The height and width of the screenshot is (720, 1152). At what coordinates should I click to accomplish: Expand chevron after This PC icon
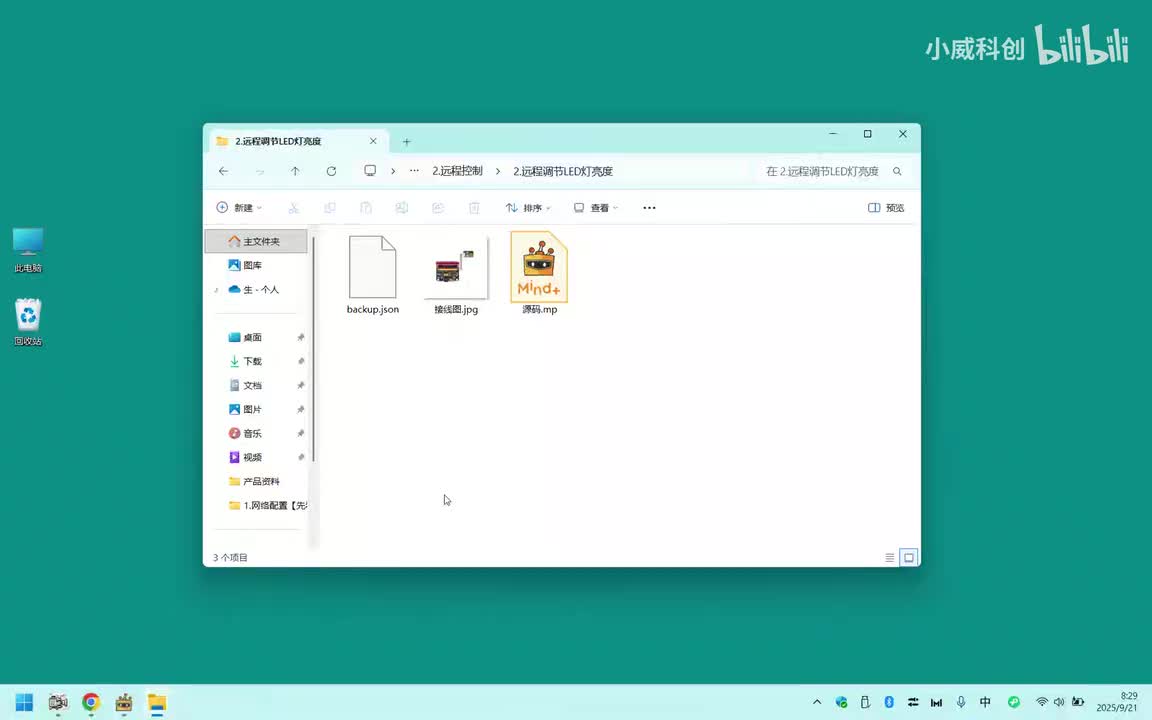pyautogui.click(x=393, y=171)
